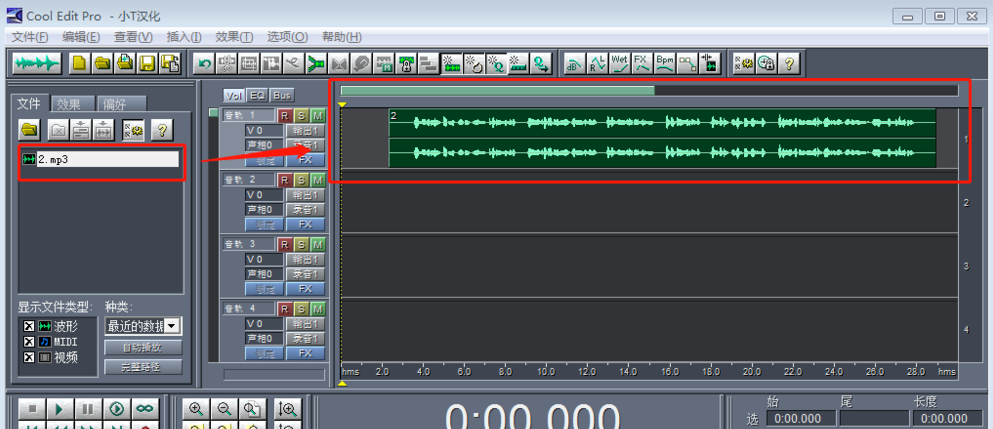Viewport: 993px width, 429px height.
Task: Toggle the Bpm tempo envelope icon
Action: pyautogui.click(x=664, y=63)
